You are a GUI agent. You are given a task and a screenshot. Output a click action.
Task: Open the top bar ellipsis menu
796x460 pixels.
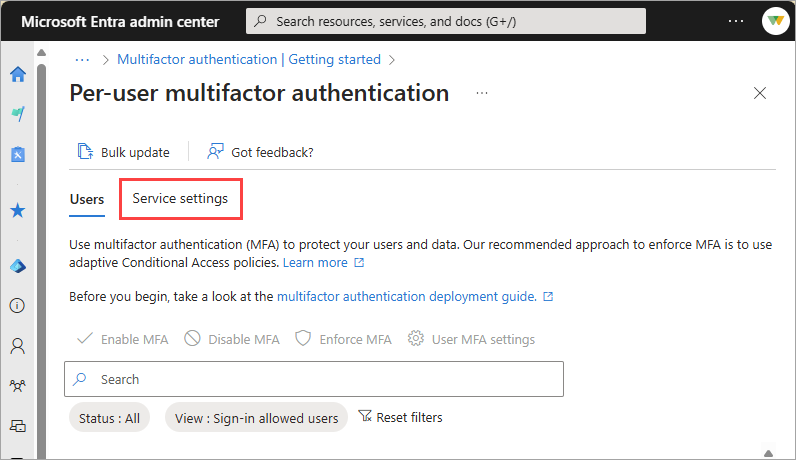click(736, 21)
